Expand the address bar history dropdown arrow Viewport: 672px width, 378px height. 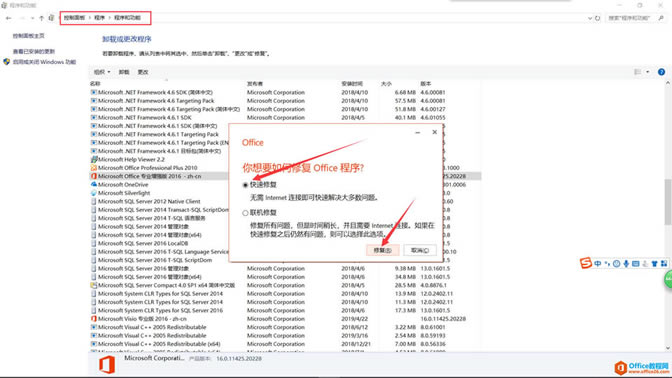pyautogui.click(x=590, y=18)
